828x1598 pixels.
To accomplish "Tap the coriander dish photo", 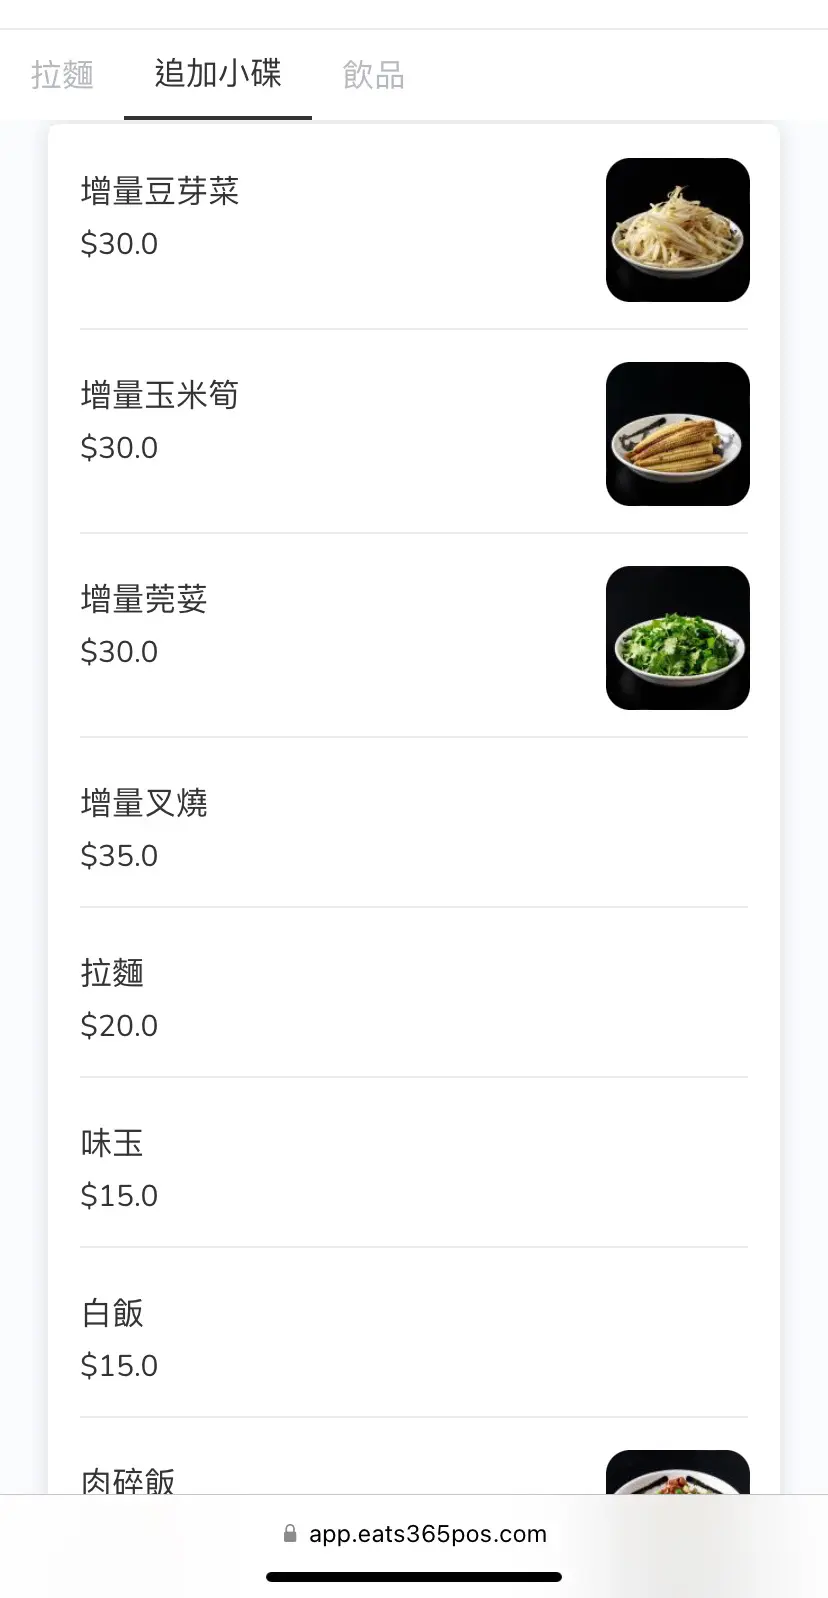I will [x=677, y=638].
